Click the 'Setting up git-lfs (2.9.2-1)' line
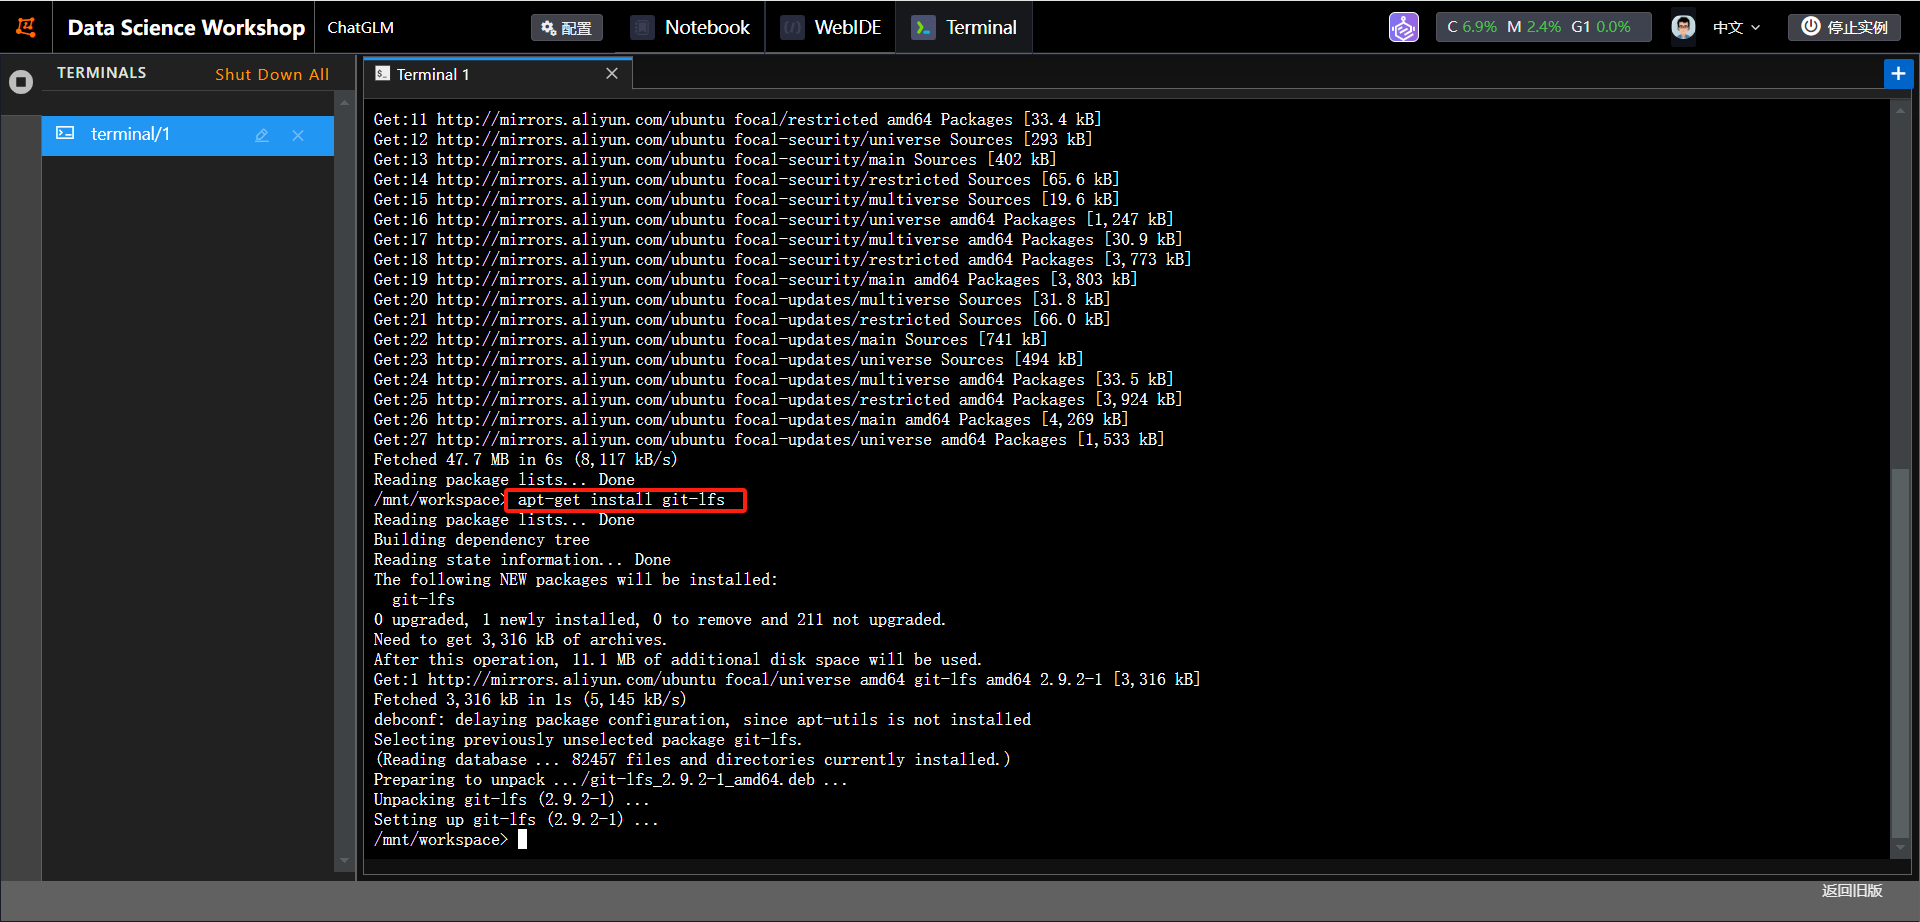 click(x=516, y=820)
